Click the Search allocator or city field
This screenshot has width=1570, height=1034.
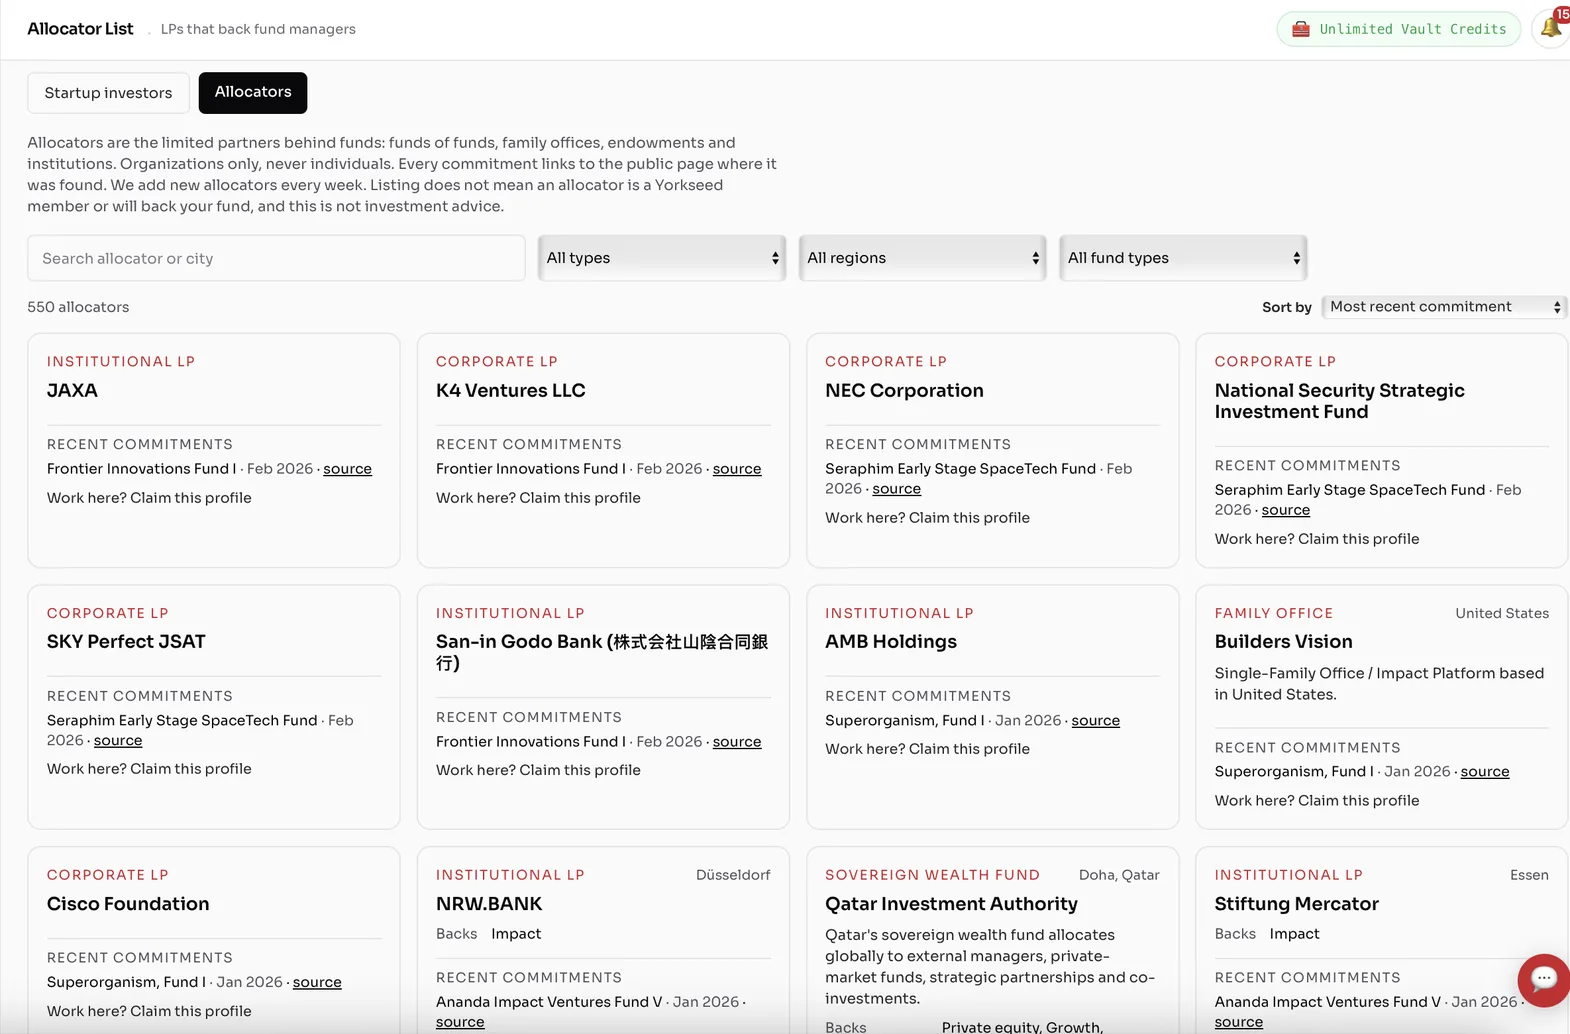point(276,258)
